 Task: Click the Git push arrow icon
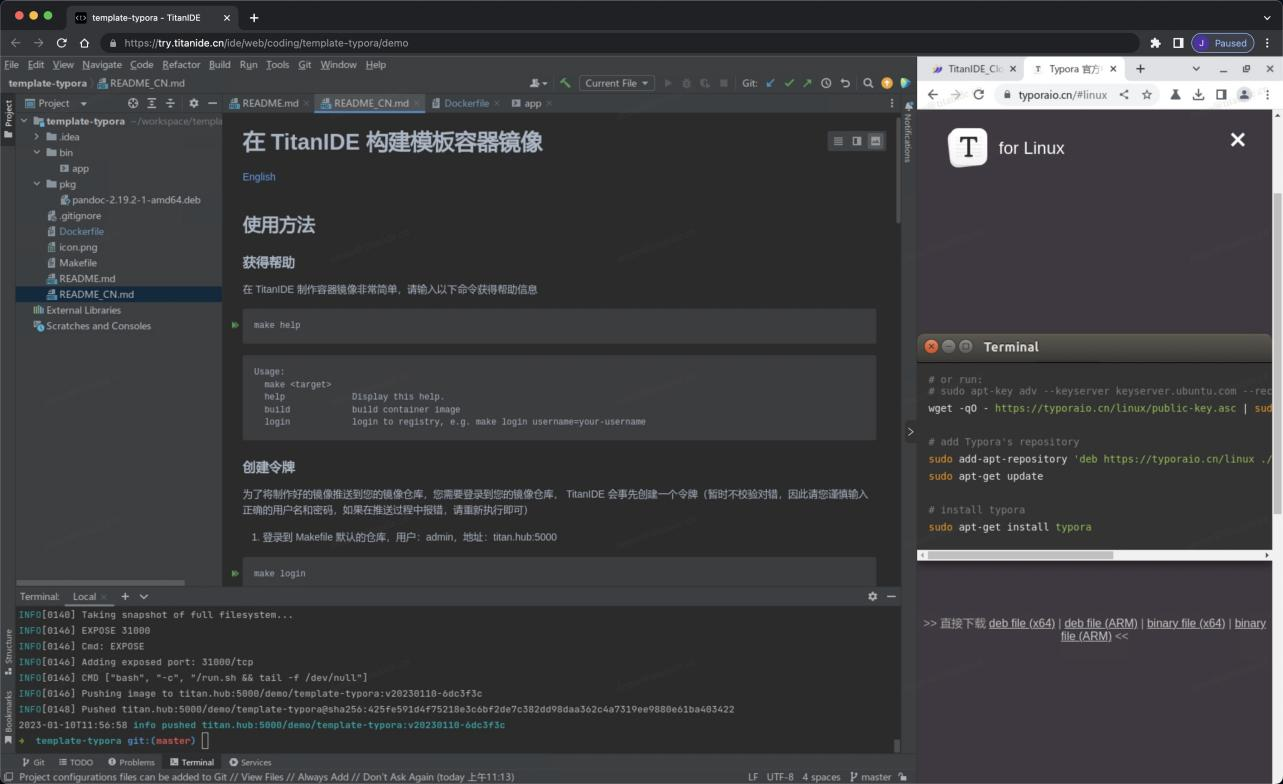pyautogui.click(x=807, y=83)
